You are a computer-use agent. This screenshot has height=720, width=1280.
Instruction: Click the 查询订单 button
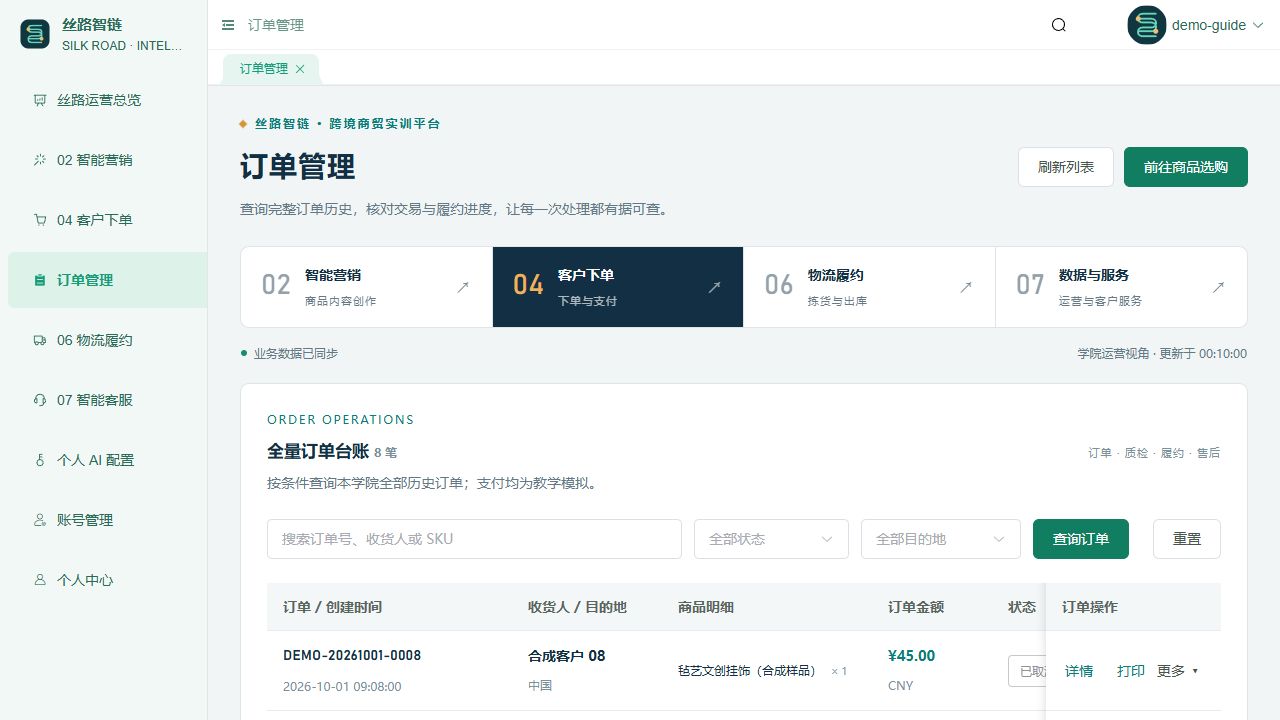(1081, 539)
